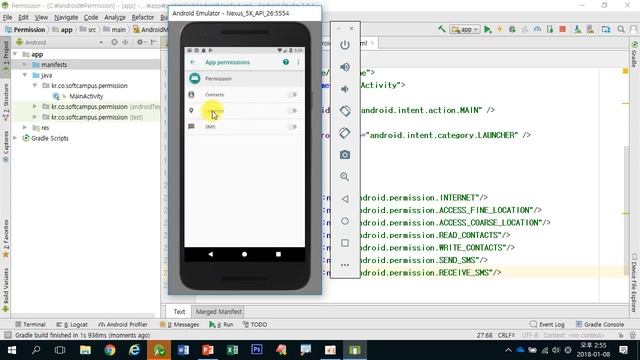Open the Gradle Console
This screenshot has width=640, height=360.
600,324
